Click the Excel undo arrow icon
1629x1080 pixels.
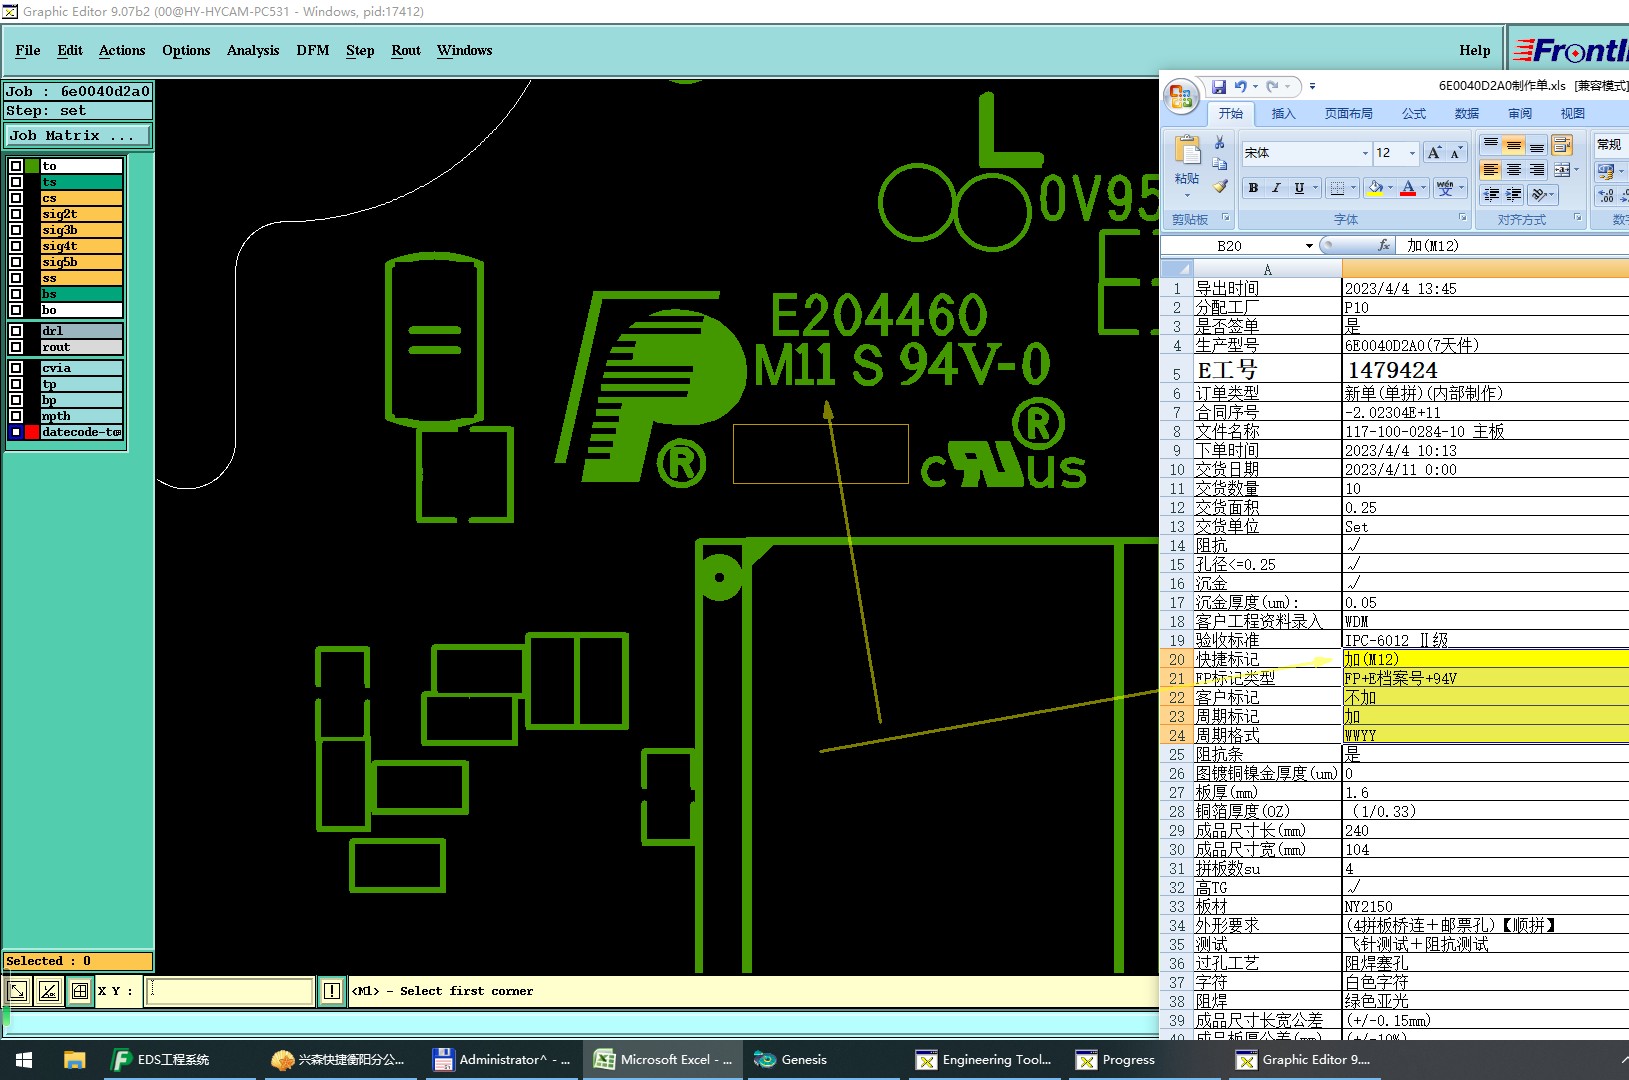coord(1241,87)
